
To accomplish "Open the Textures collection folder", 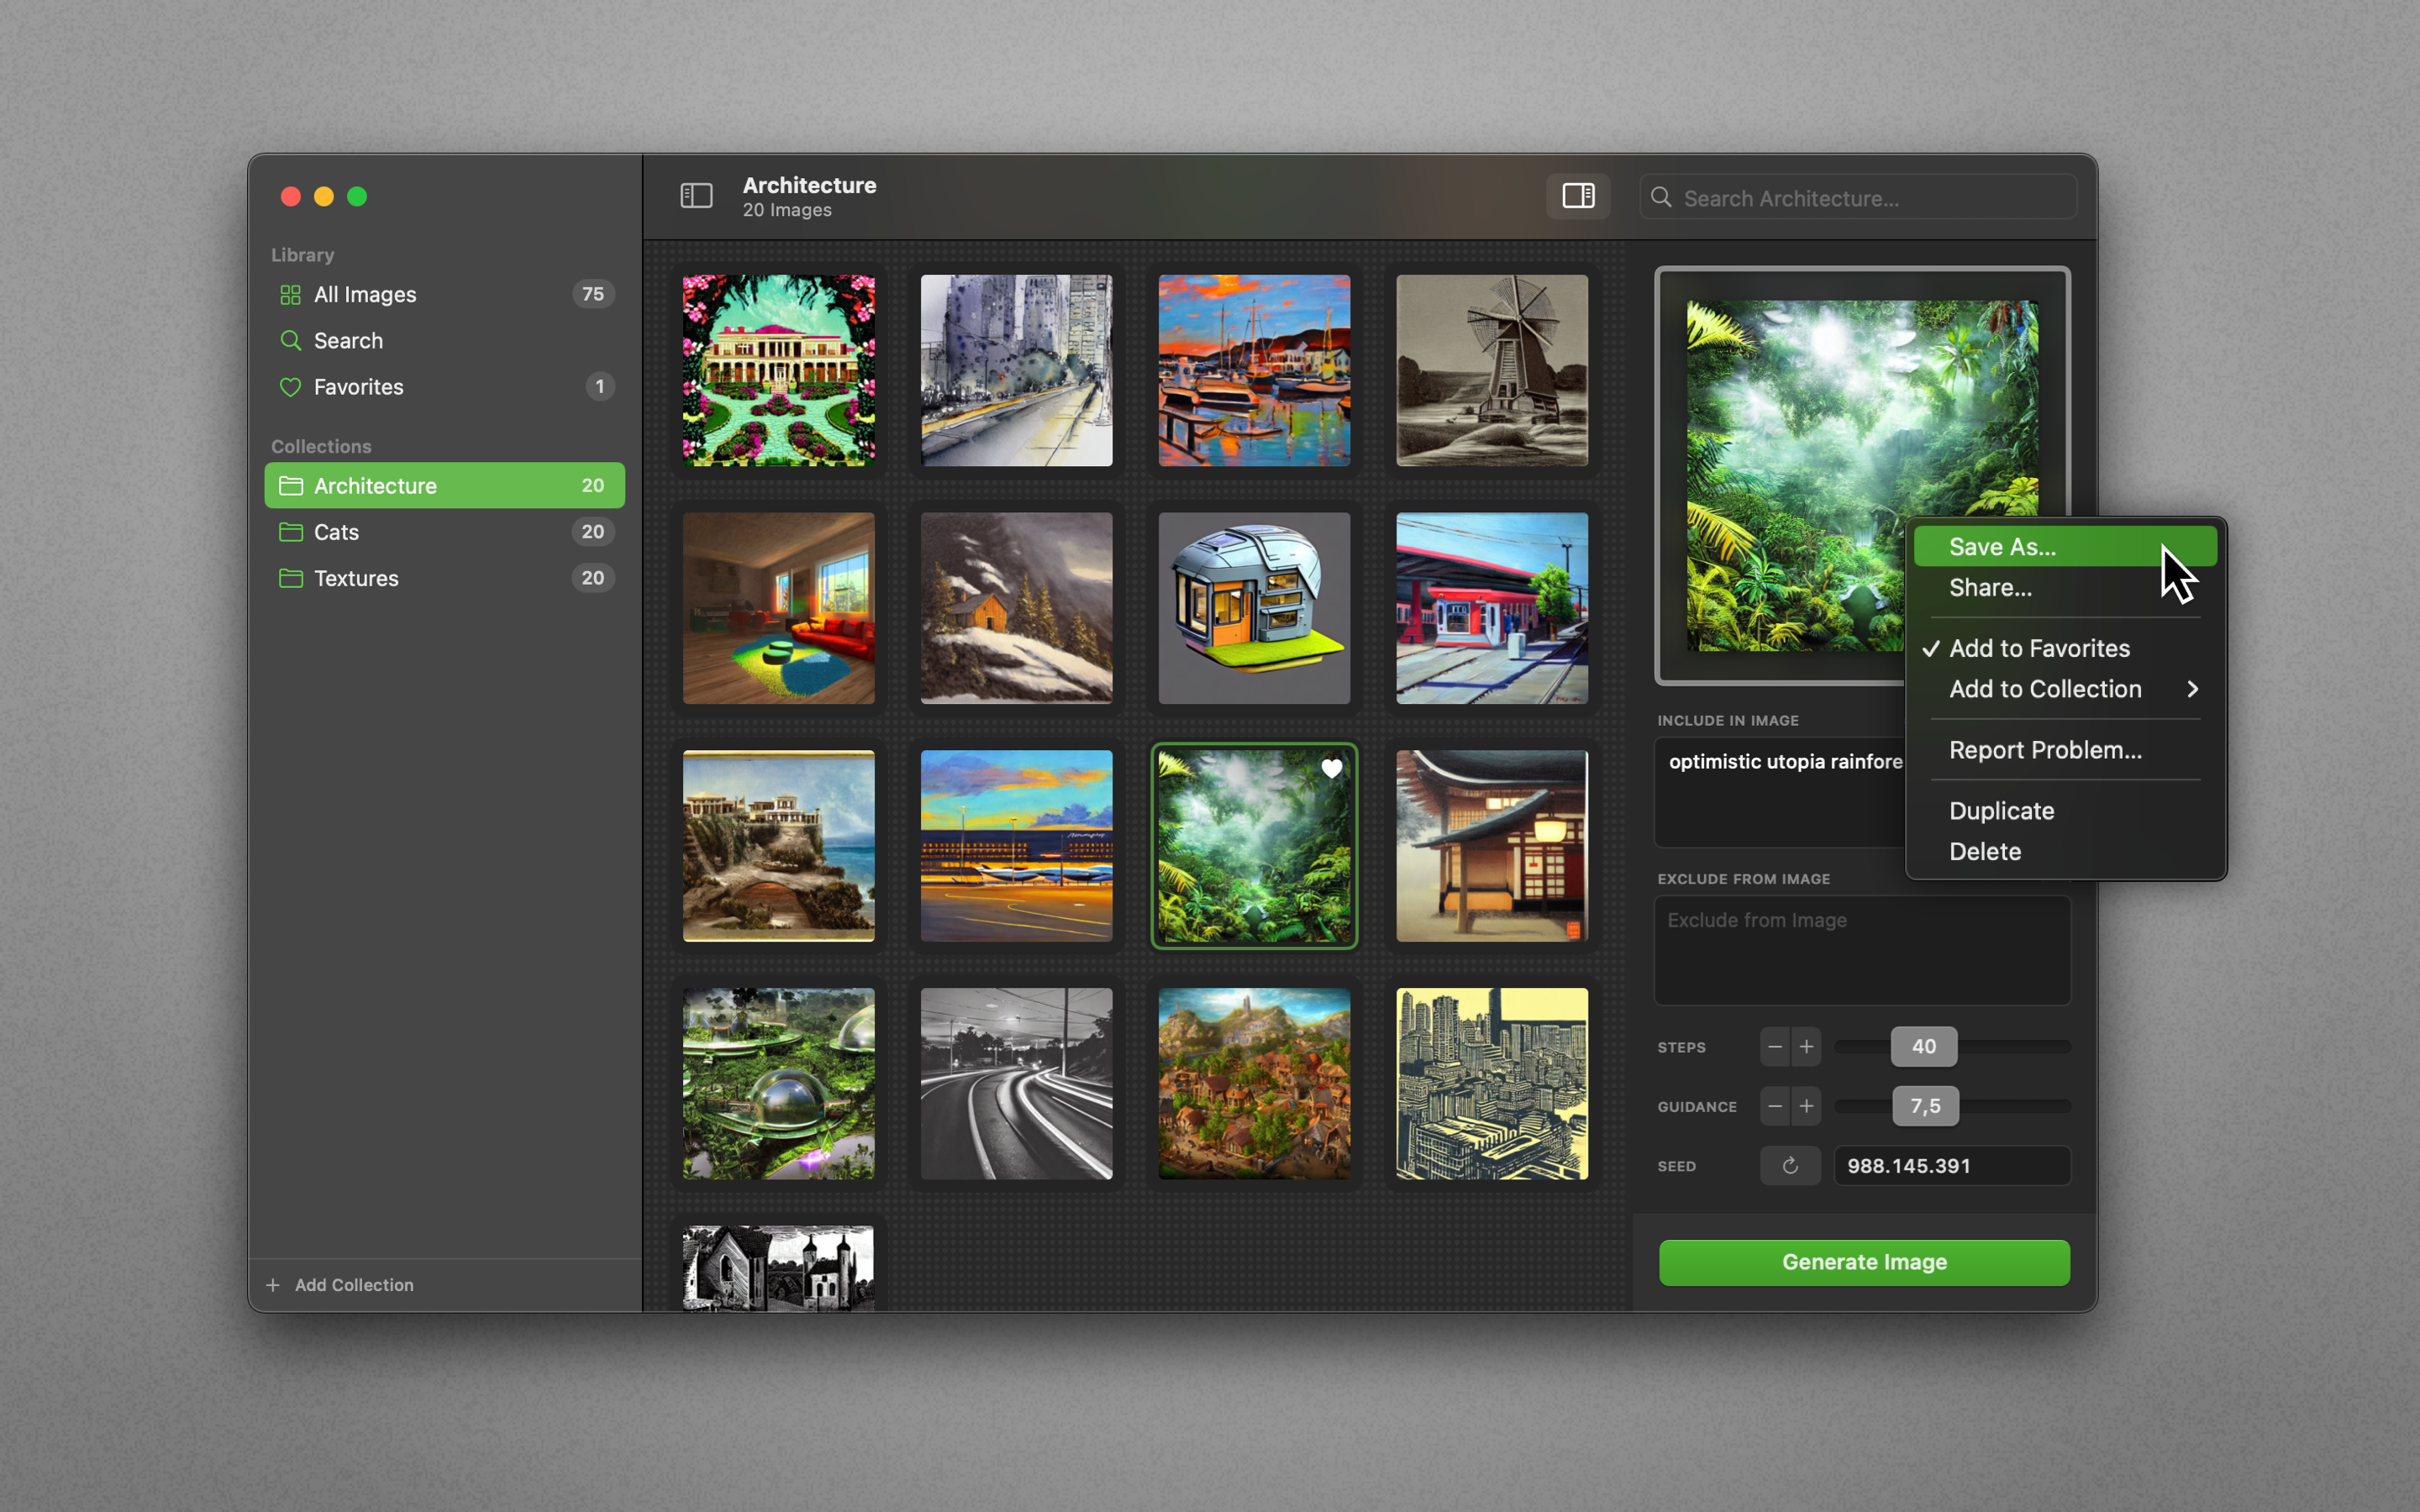I will (355, 578).
